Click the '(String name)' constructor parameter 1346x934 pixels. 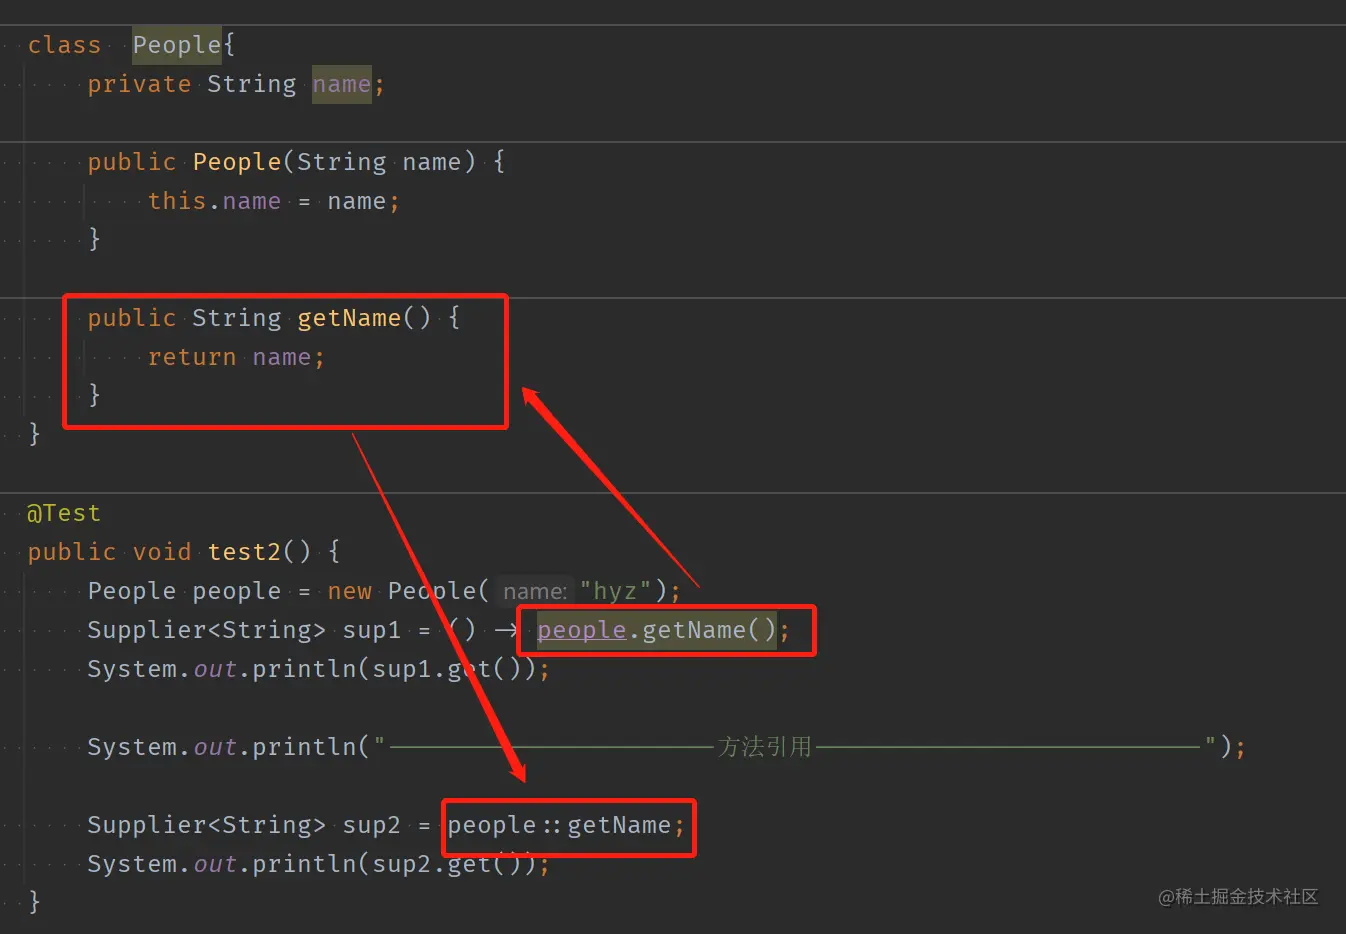pos(380,162)
